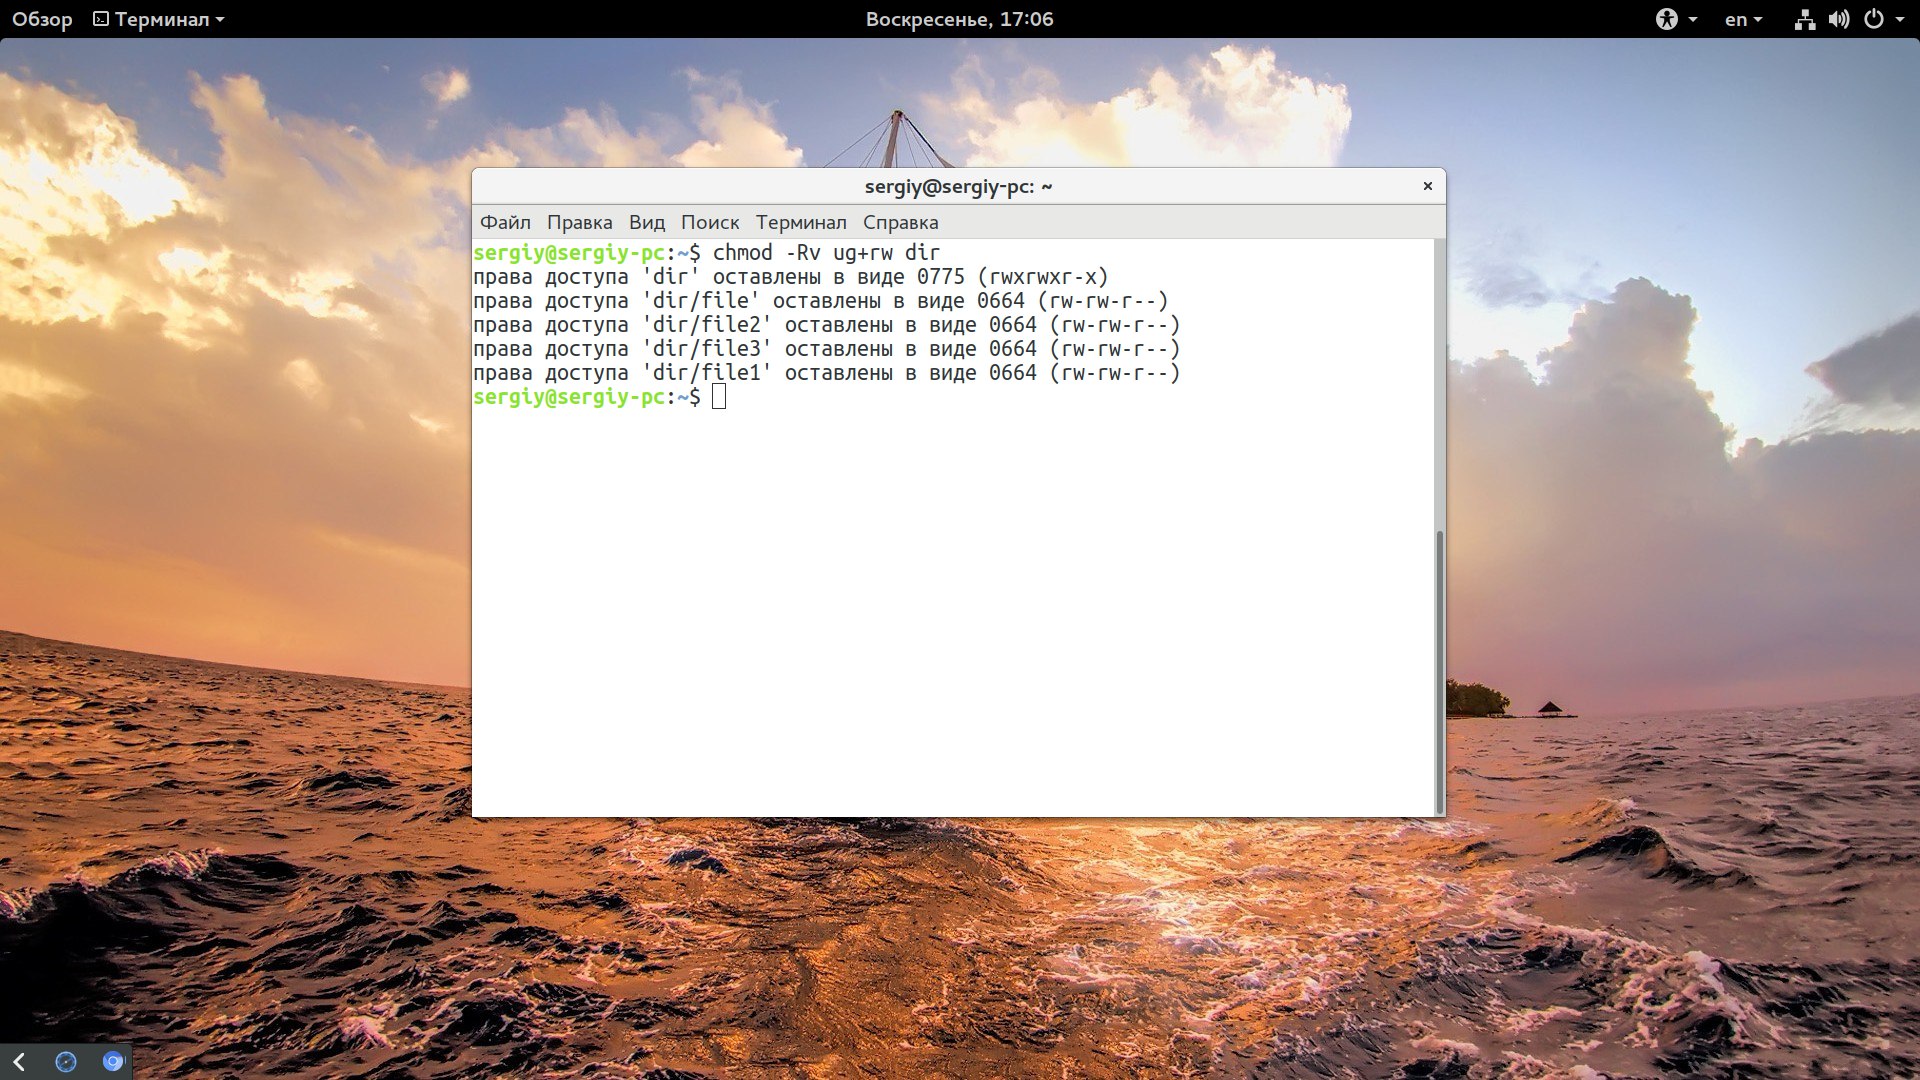Open the Вид menu
Viewport: 1920px width, 1080px height.
pos(646,222)
